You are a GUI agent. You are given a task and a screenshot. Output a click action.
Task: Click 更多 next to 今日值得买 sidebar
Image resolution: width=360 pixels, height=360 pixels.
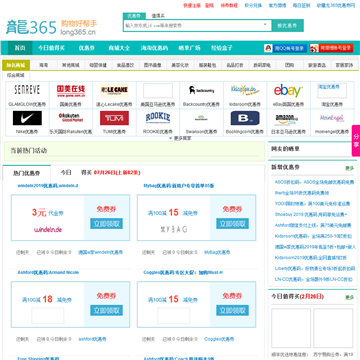click(x=349, y=297)
